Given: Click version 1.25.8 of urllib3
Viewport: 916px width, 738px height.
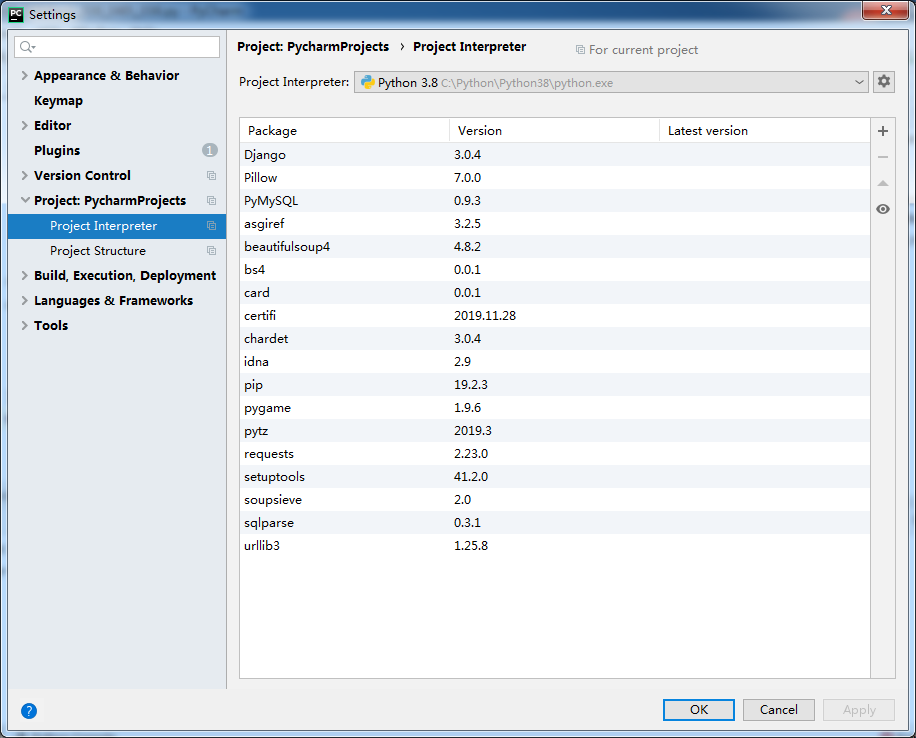Looking at the screenshot, I should point(471,545).
